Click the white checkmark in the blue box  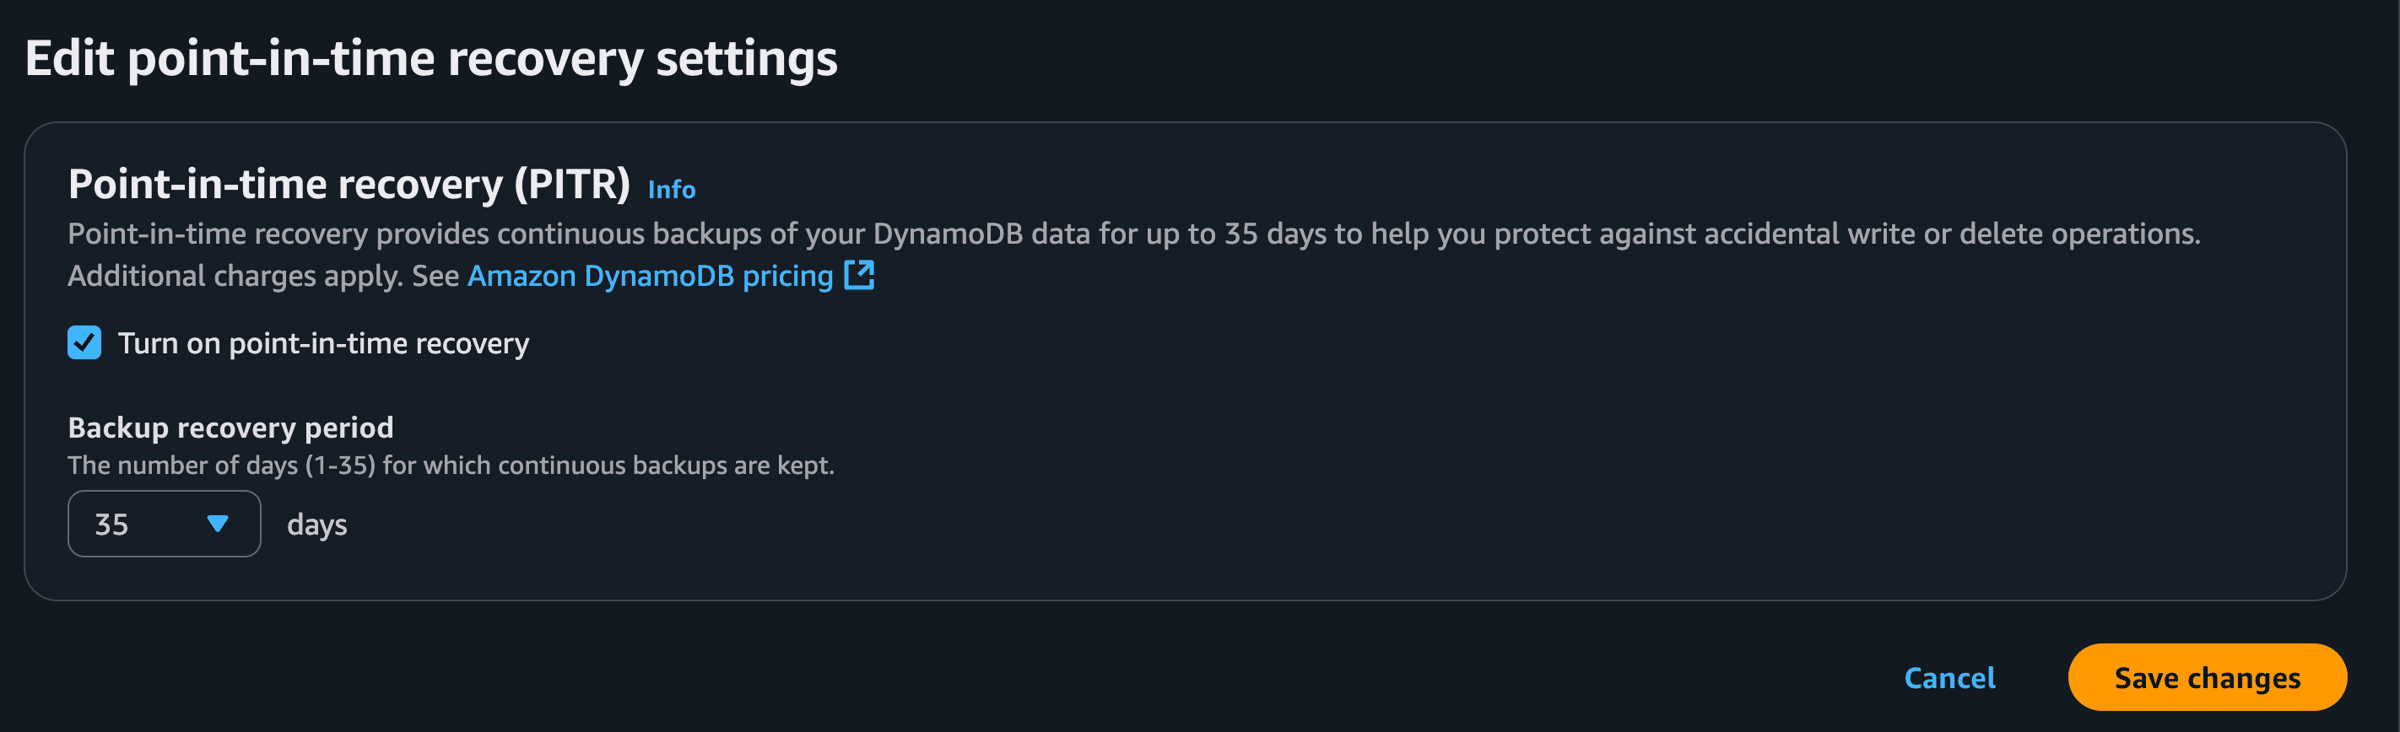(85, 343)
